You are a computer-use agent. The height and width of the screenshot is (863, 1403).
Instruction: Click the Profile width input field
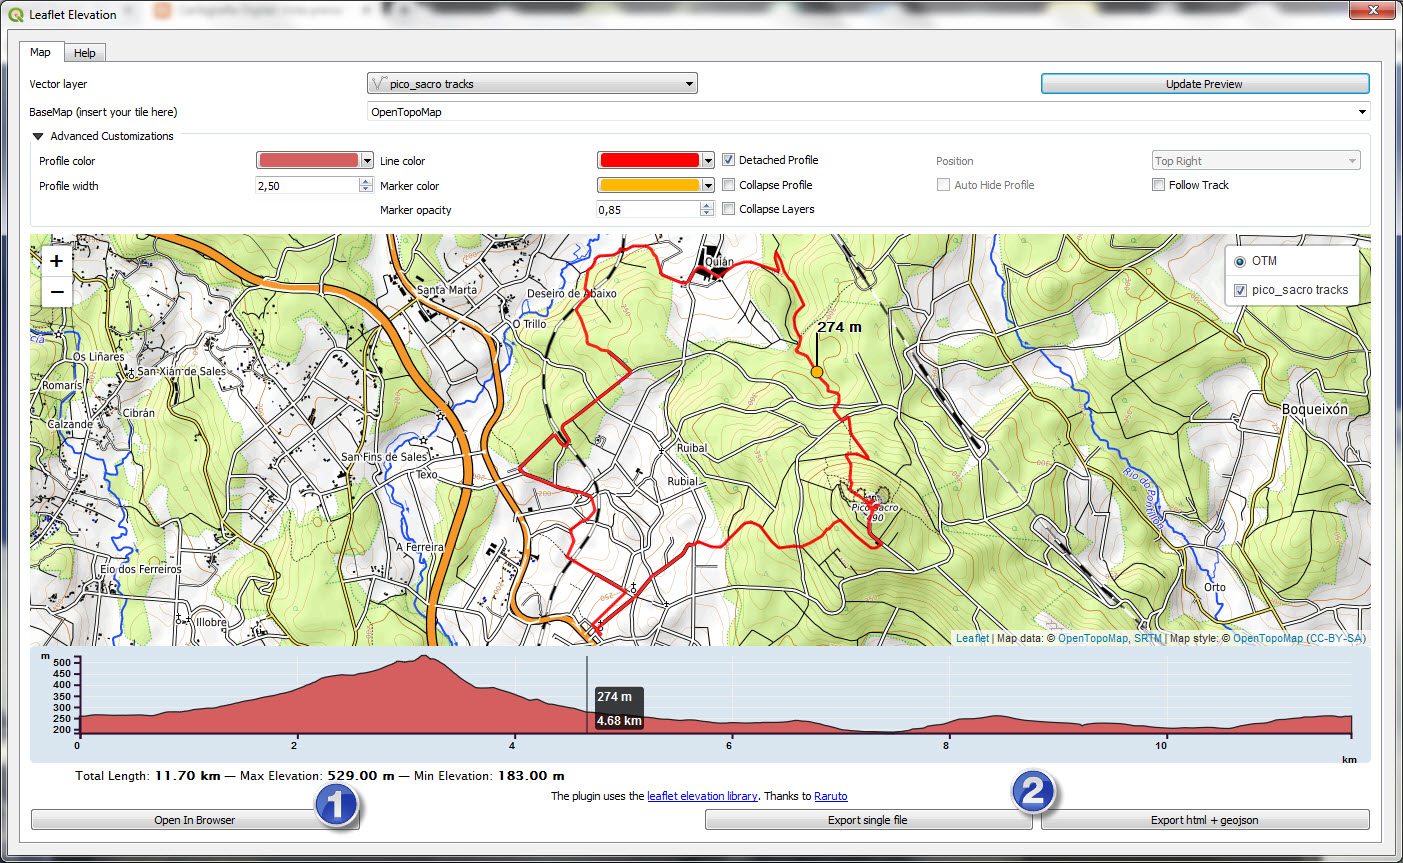click(307, 186)
